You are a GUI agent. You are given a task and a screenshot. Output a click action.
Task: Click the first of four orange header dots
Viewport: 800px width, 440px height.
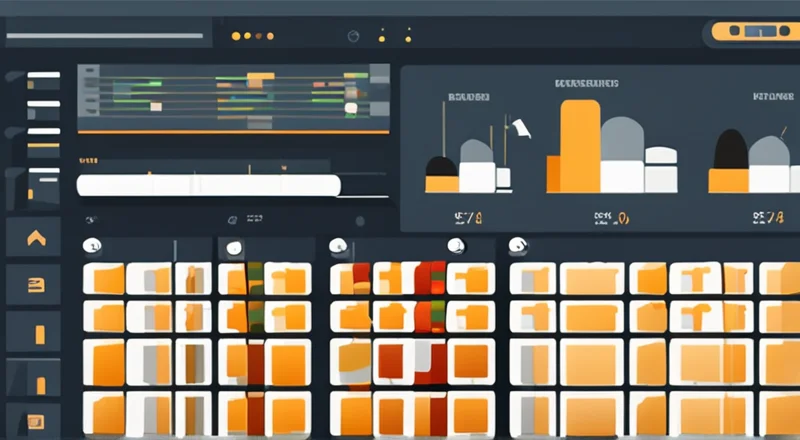236,36
